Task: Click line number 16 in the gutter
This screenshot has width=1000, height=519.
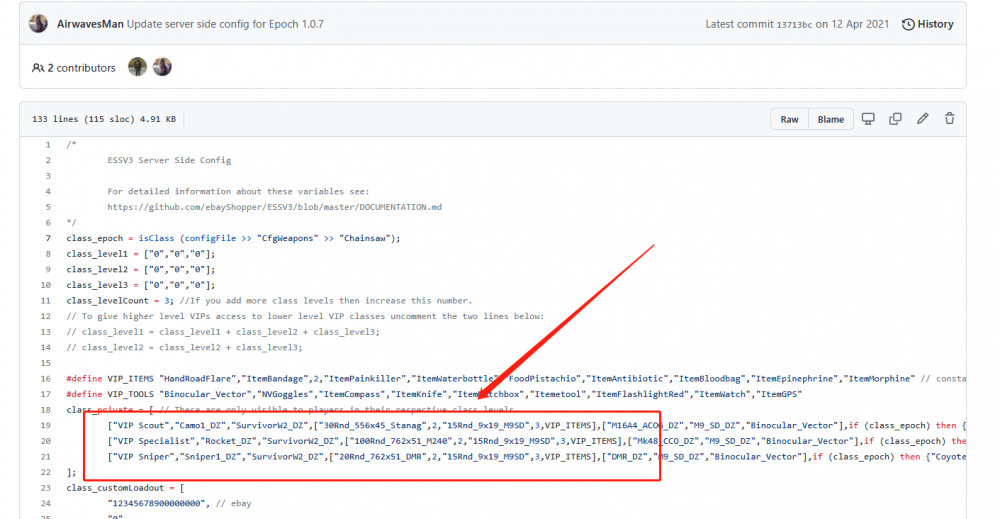Action: [x=45, y=379]
